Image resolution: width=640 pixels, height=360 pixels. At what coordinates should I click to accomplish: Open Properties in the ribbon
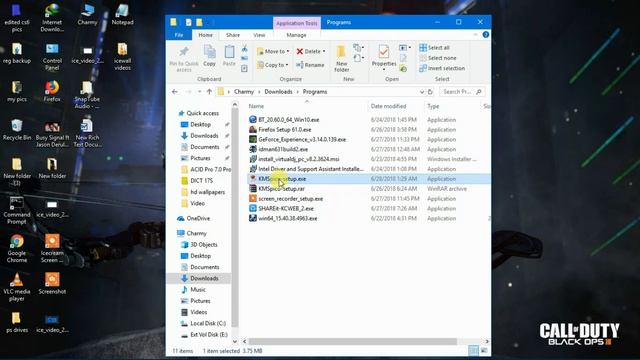click(x=384, y=58)
